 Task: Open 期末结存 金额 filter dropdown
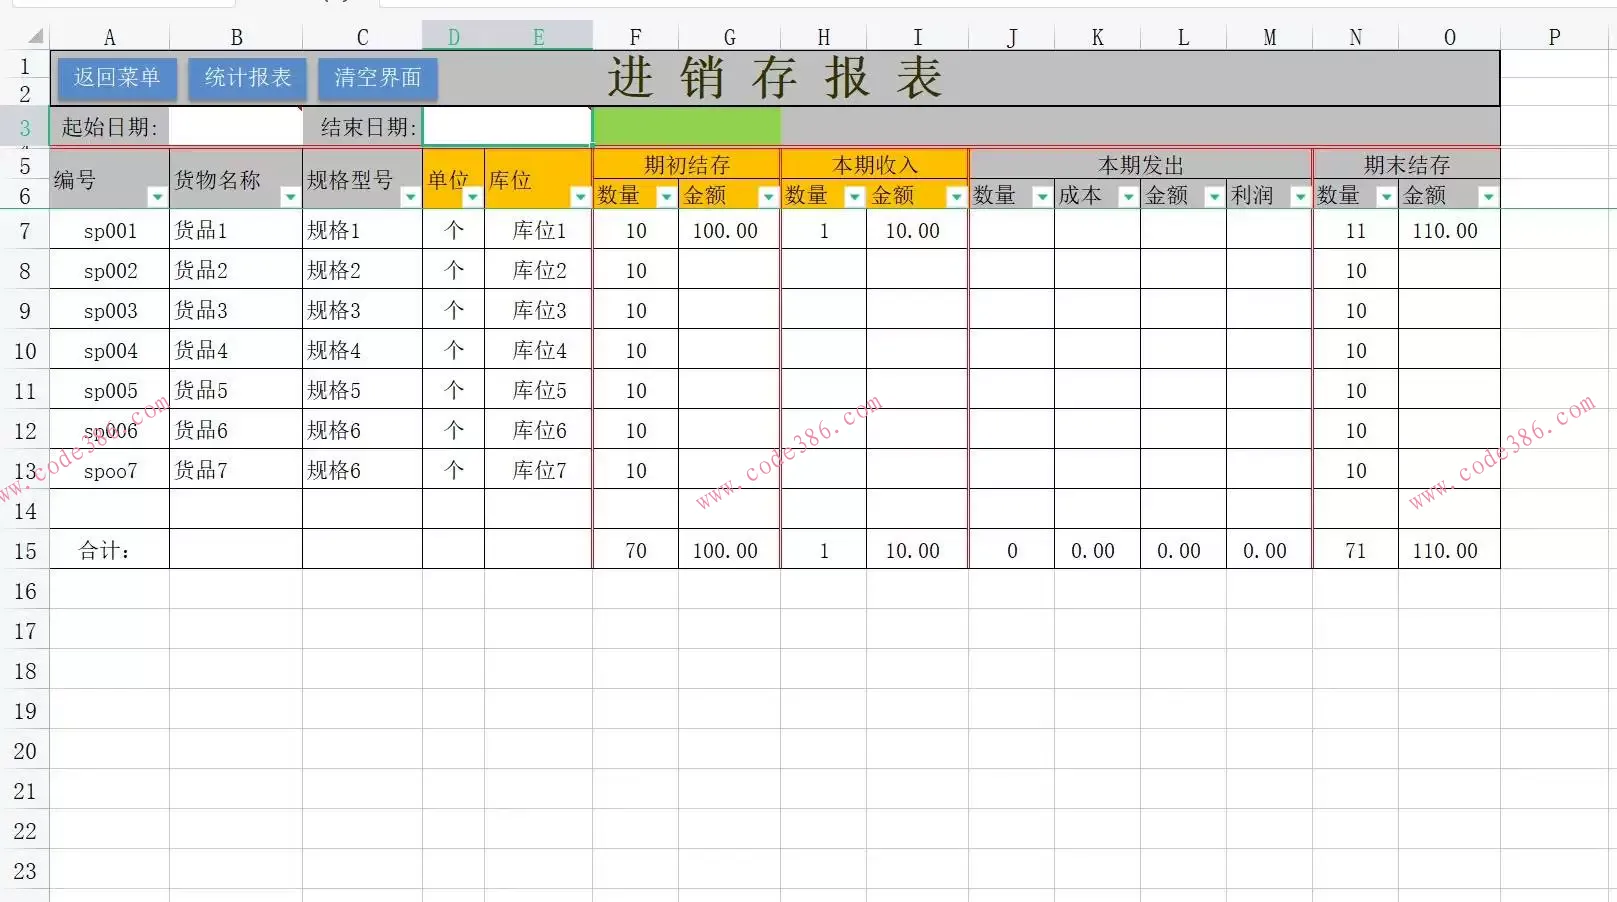tap(1488, 197)
